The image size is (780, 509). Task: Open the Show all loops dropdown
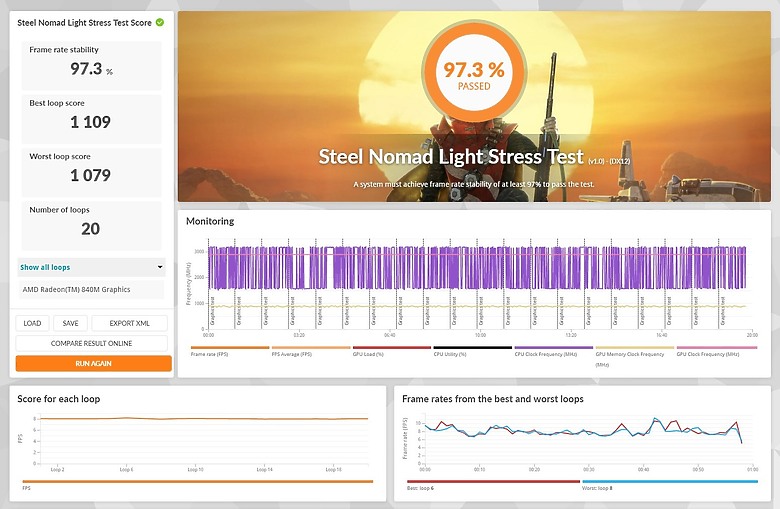coord(92,267)
